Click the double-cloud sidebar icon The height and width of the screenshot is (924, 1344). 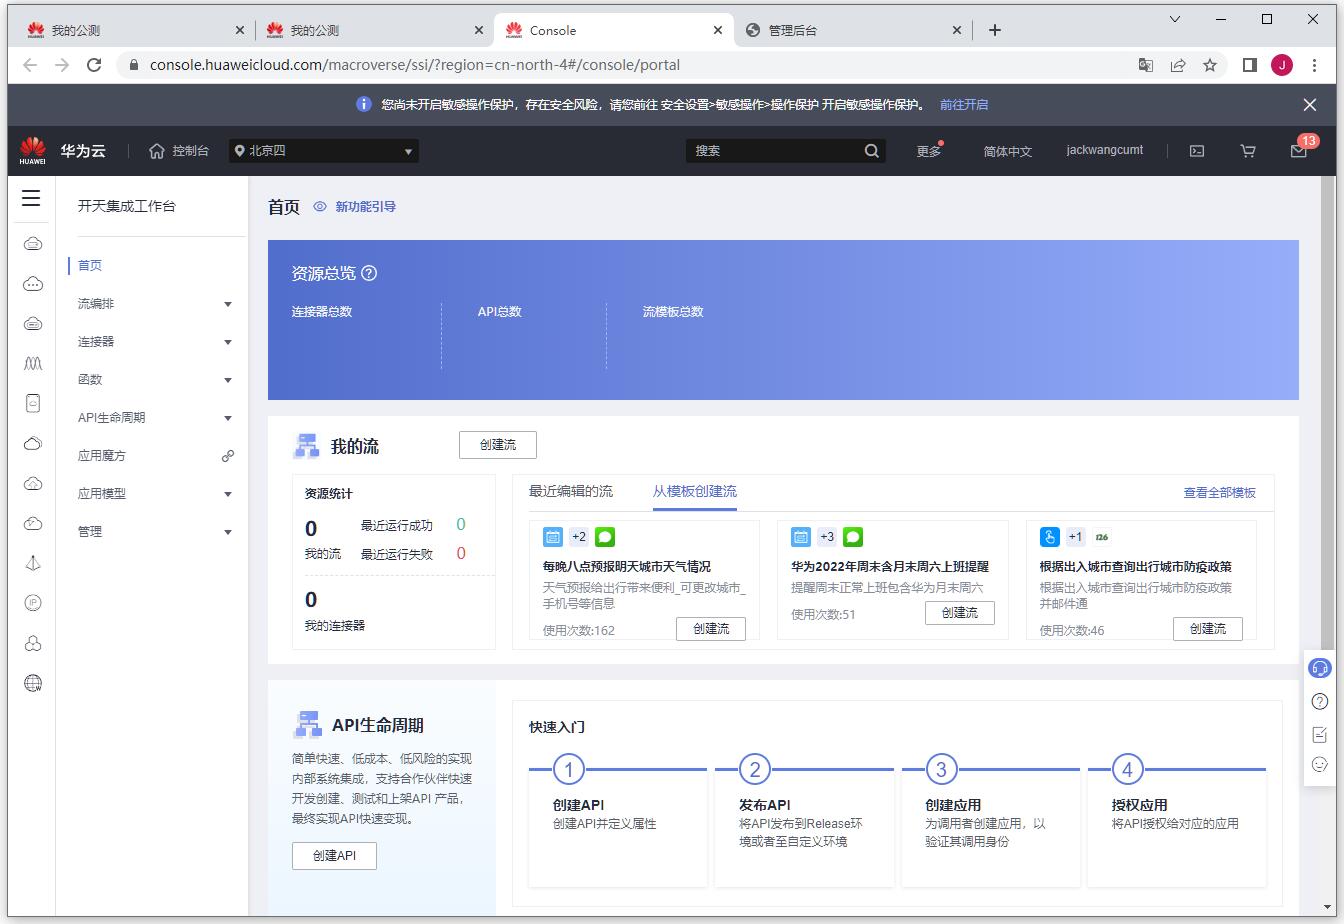[33, 444]
